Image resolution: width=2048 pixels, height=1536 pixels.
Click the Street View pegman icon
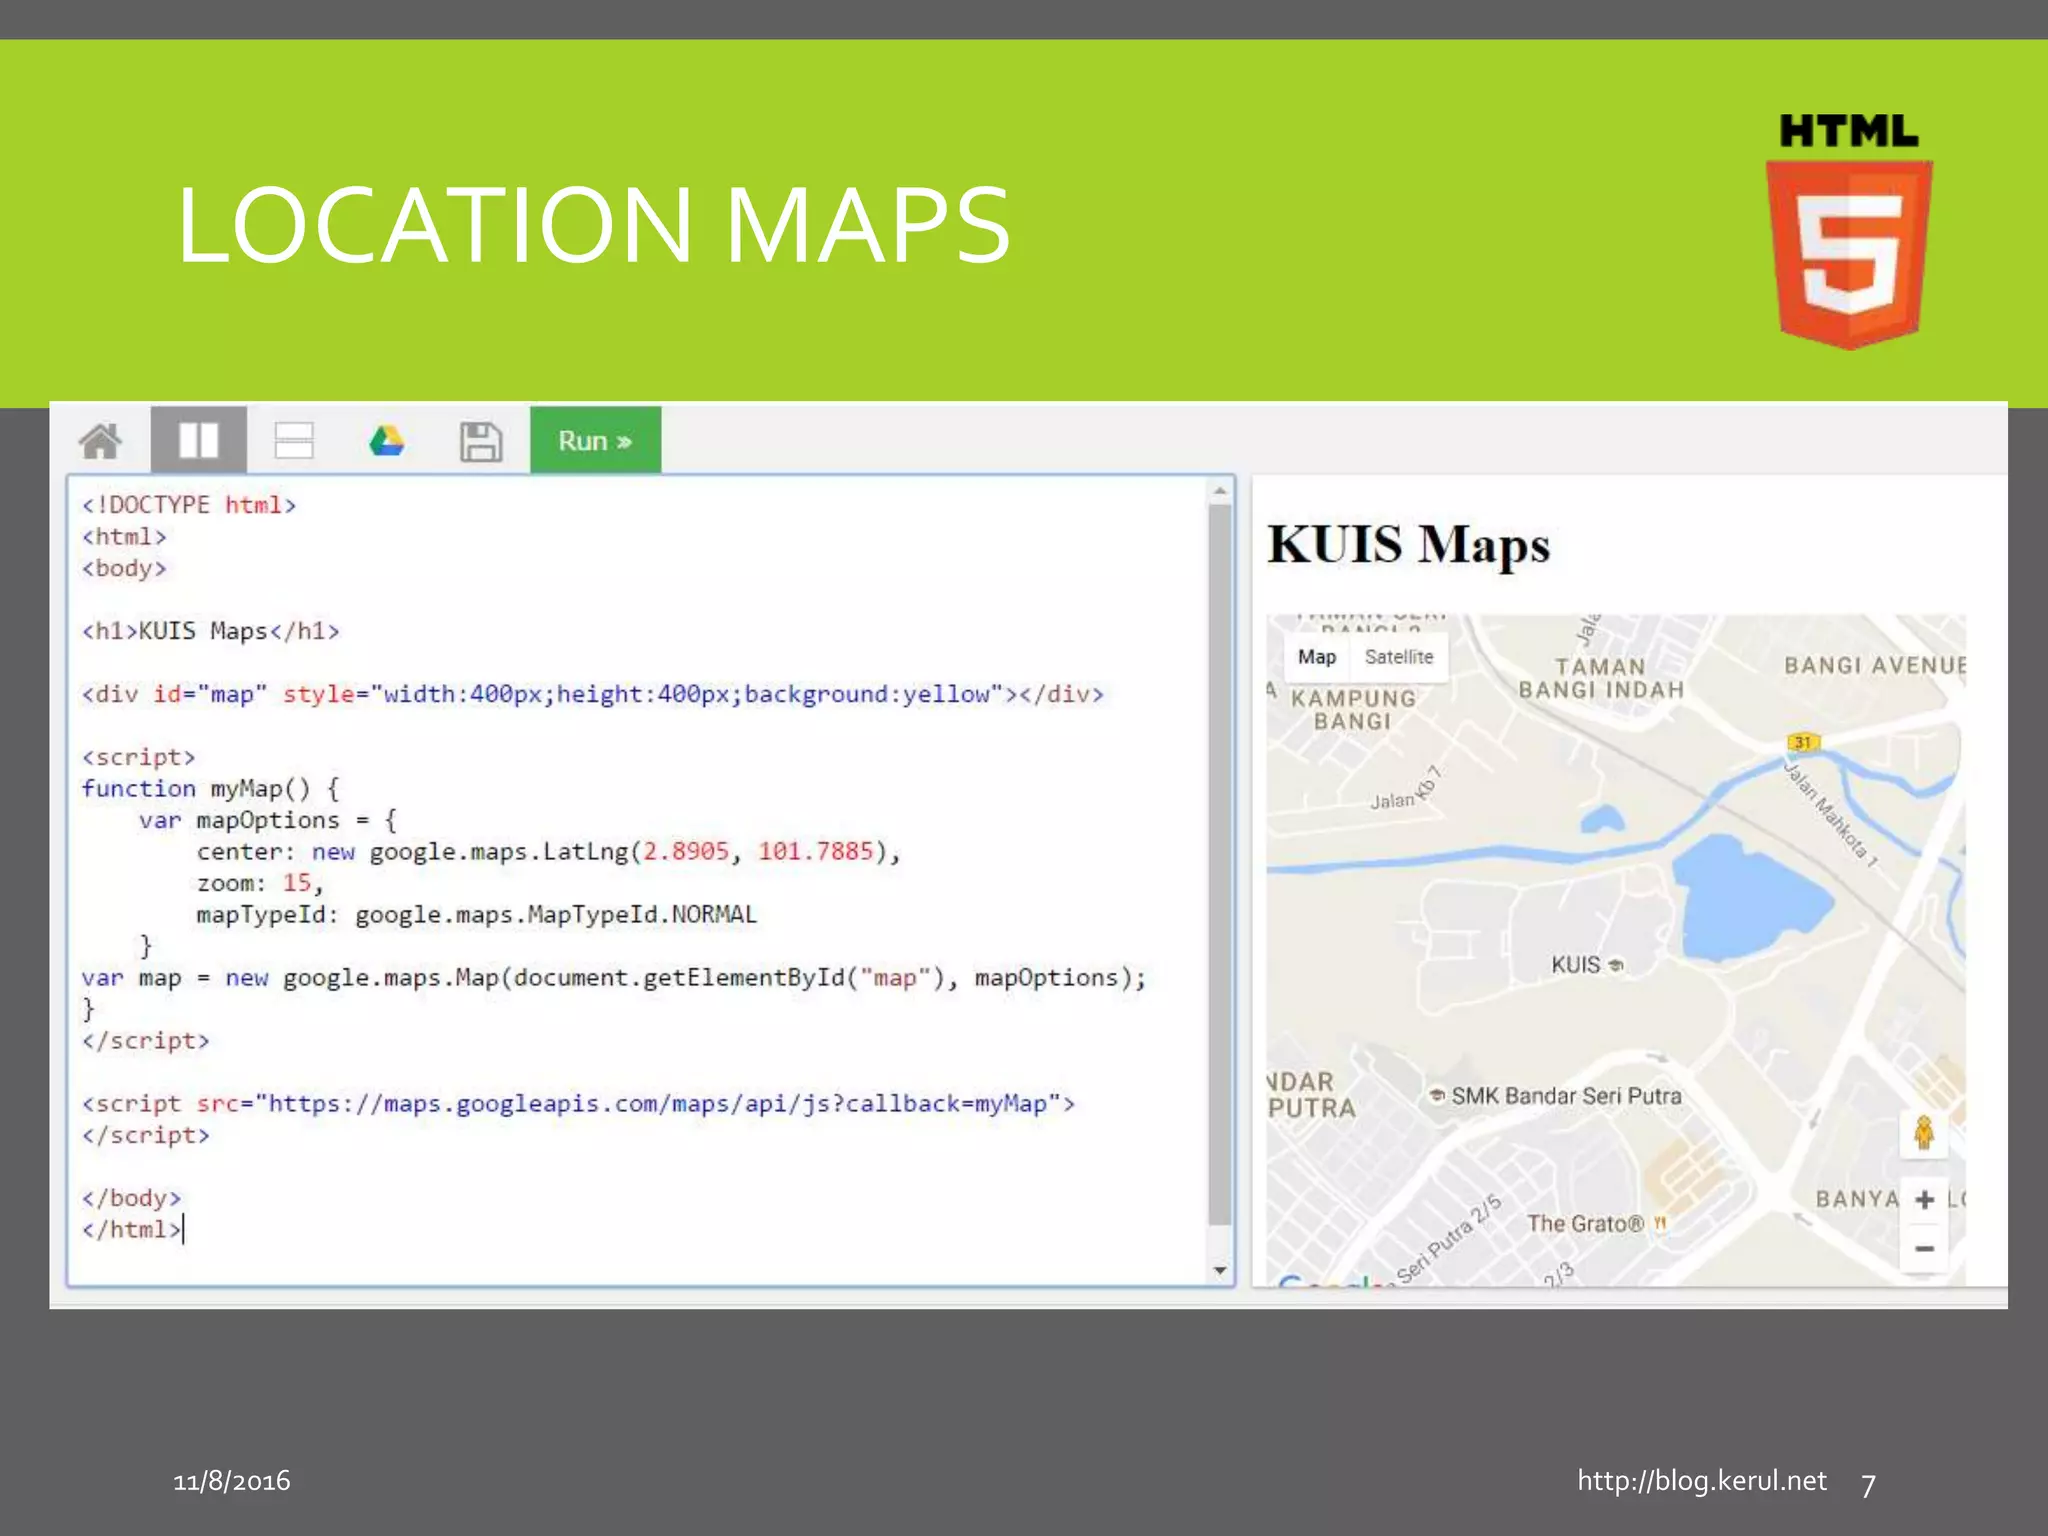(1924, 1134)
